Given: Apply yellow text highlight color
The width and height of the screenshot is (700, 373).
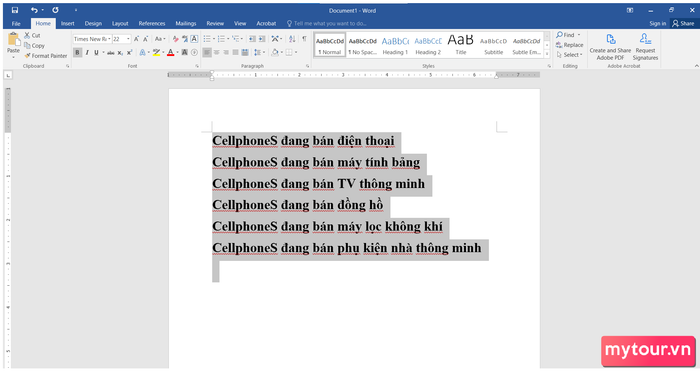Looking at the screenshot, I should click(x=155, y=53).
